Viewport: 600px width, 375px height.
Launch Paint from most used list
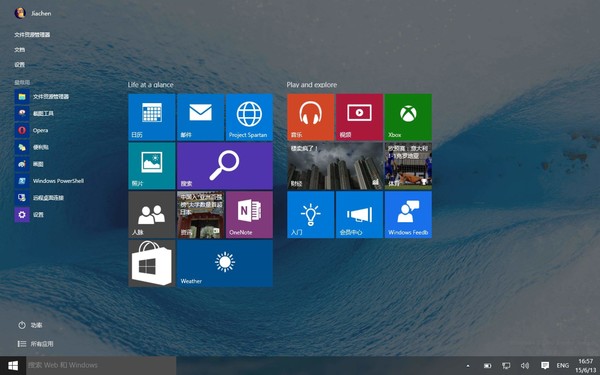(x=29, y=164)
